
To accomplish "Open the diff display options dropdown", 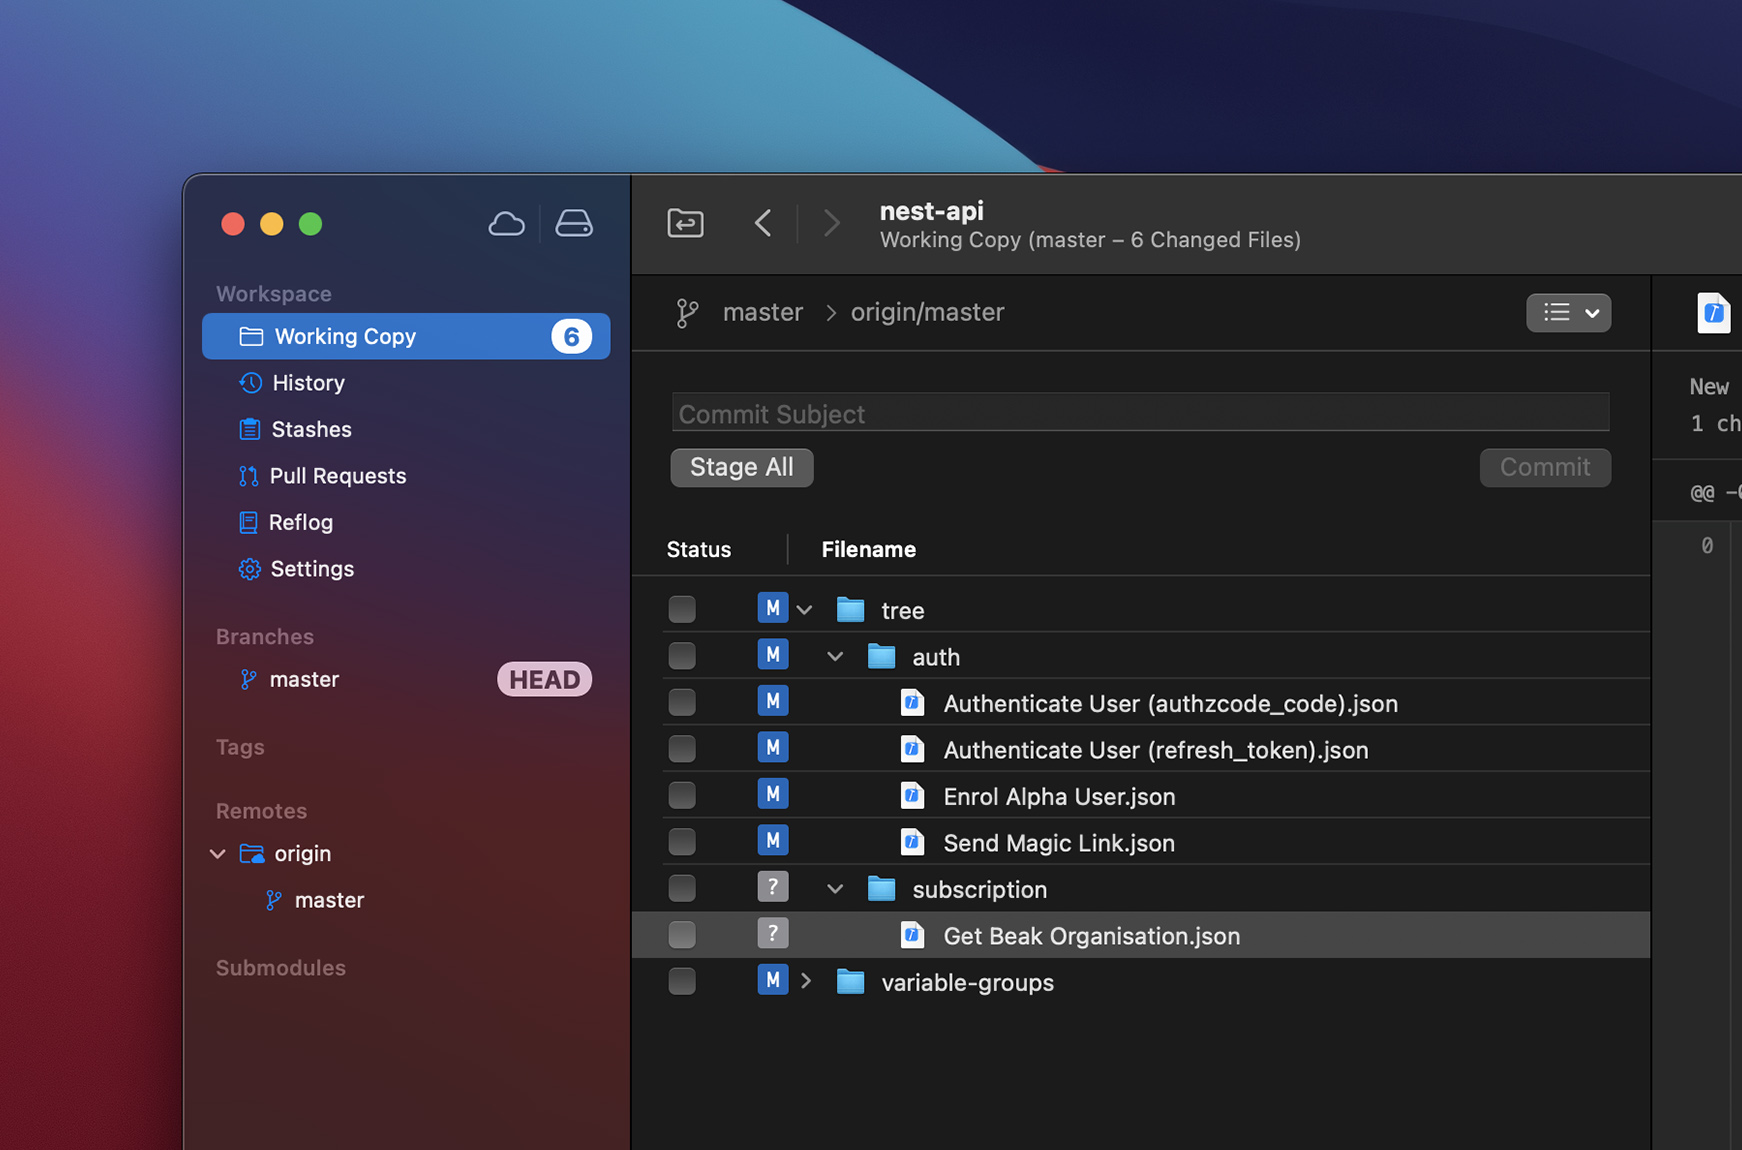I will [x=1569, y=313].
